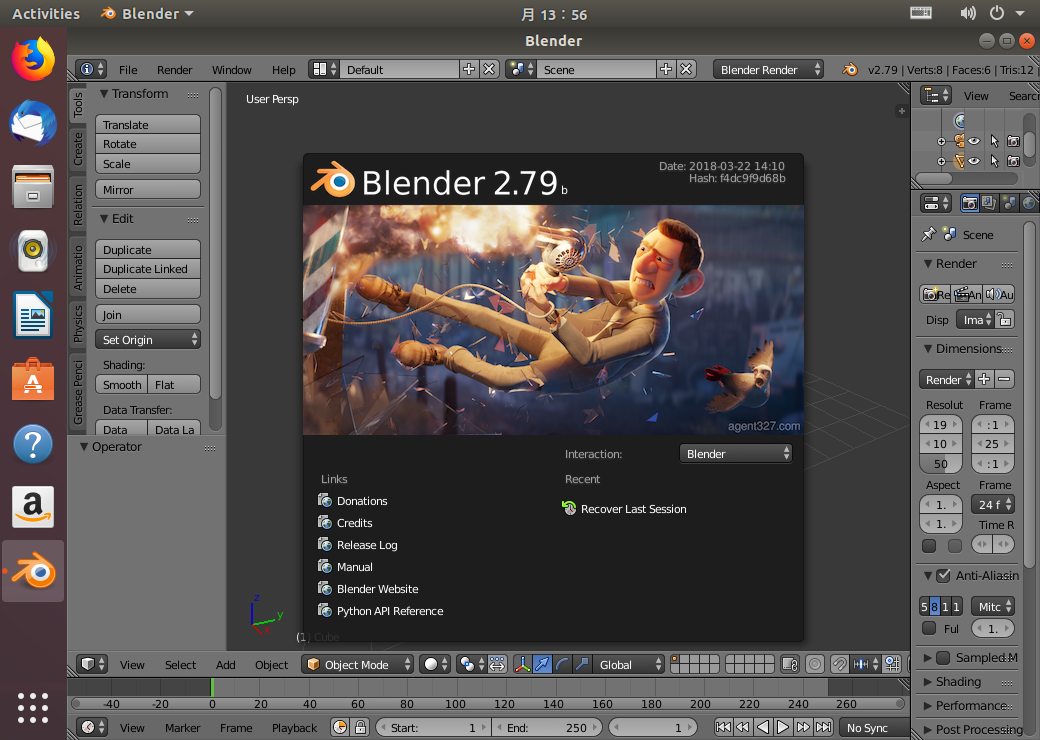The height and width of the screenshot is (740, 1040).
Task: Pin the properties context with pin icon
Action: coord(929,234)
